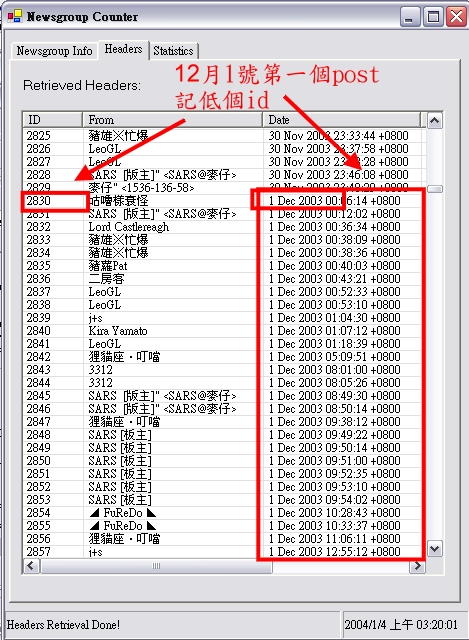This screenshot has height=640, width=469.
Task: Click the Newsgroup Counter app icon
Action: pos(15,16)
